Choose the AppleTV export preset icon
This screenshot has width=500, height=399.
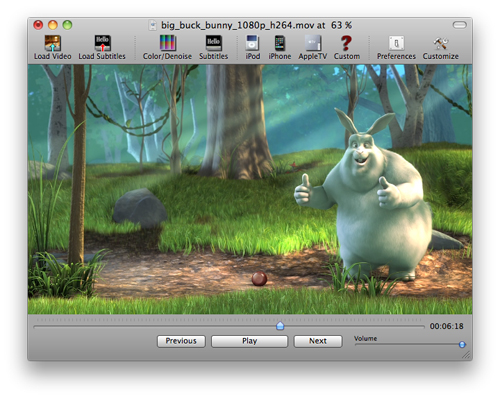pos(313,43)
